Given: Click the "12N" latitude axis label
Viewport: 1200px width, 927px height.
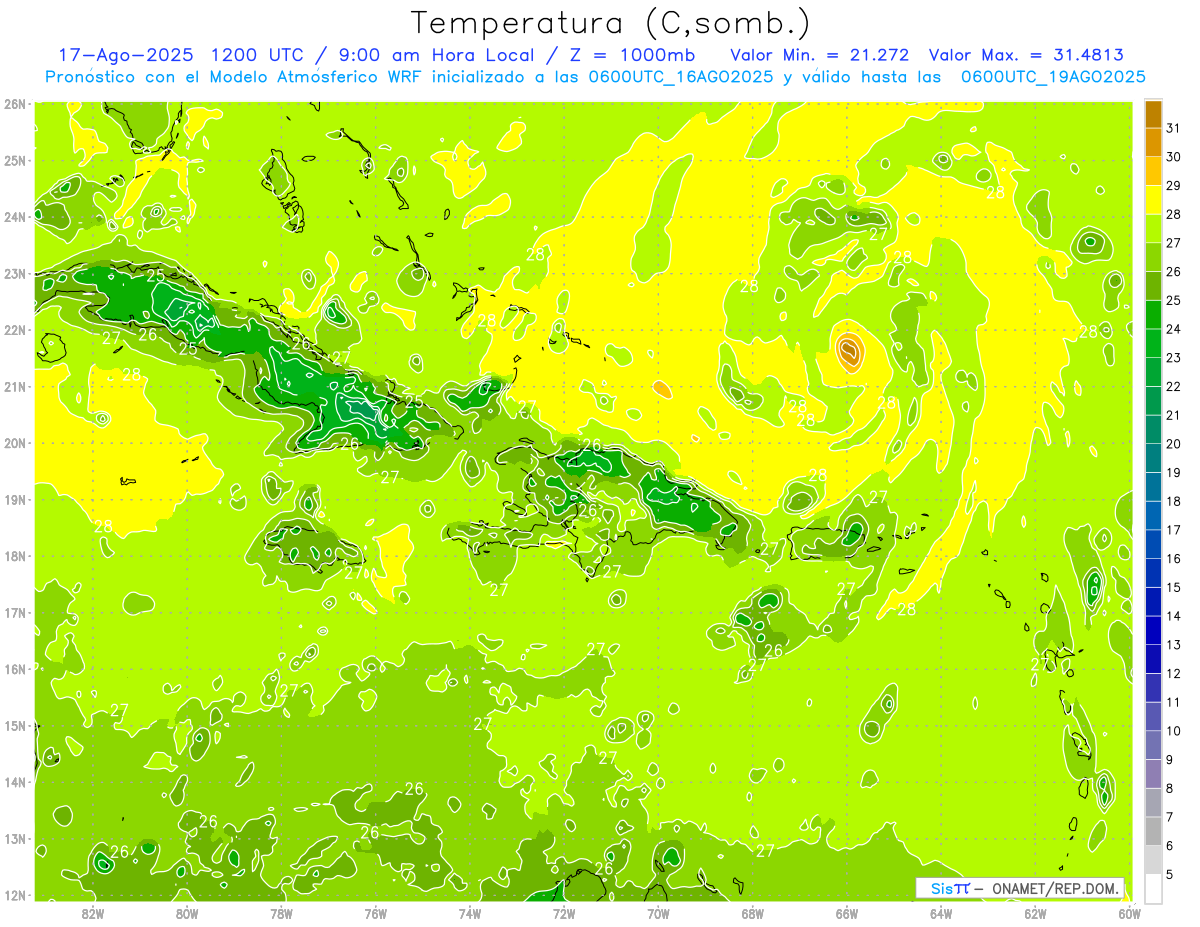Looking at the screenshot, I should coord(15,895).
